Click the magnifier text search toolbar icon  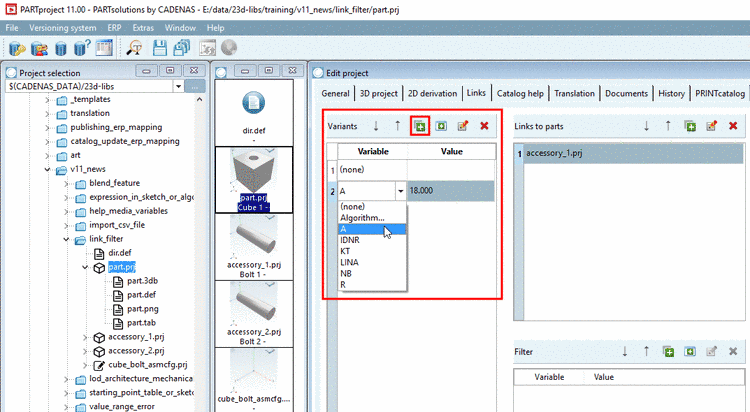(135, 48)
